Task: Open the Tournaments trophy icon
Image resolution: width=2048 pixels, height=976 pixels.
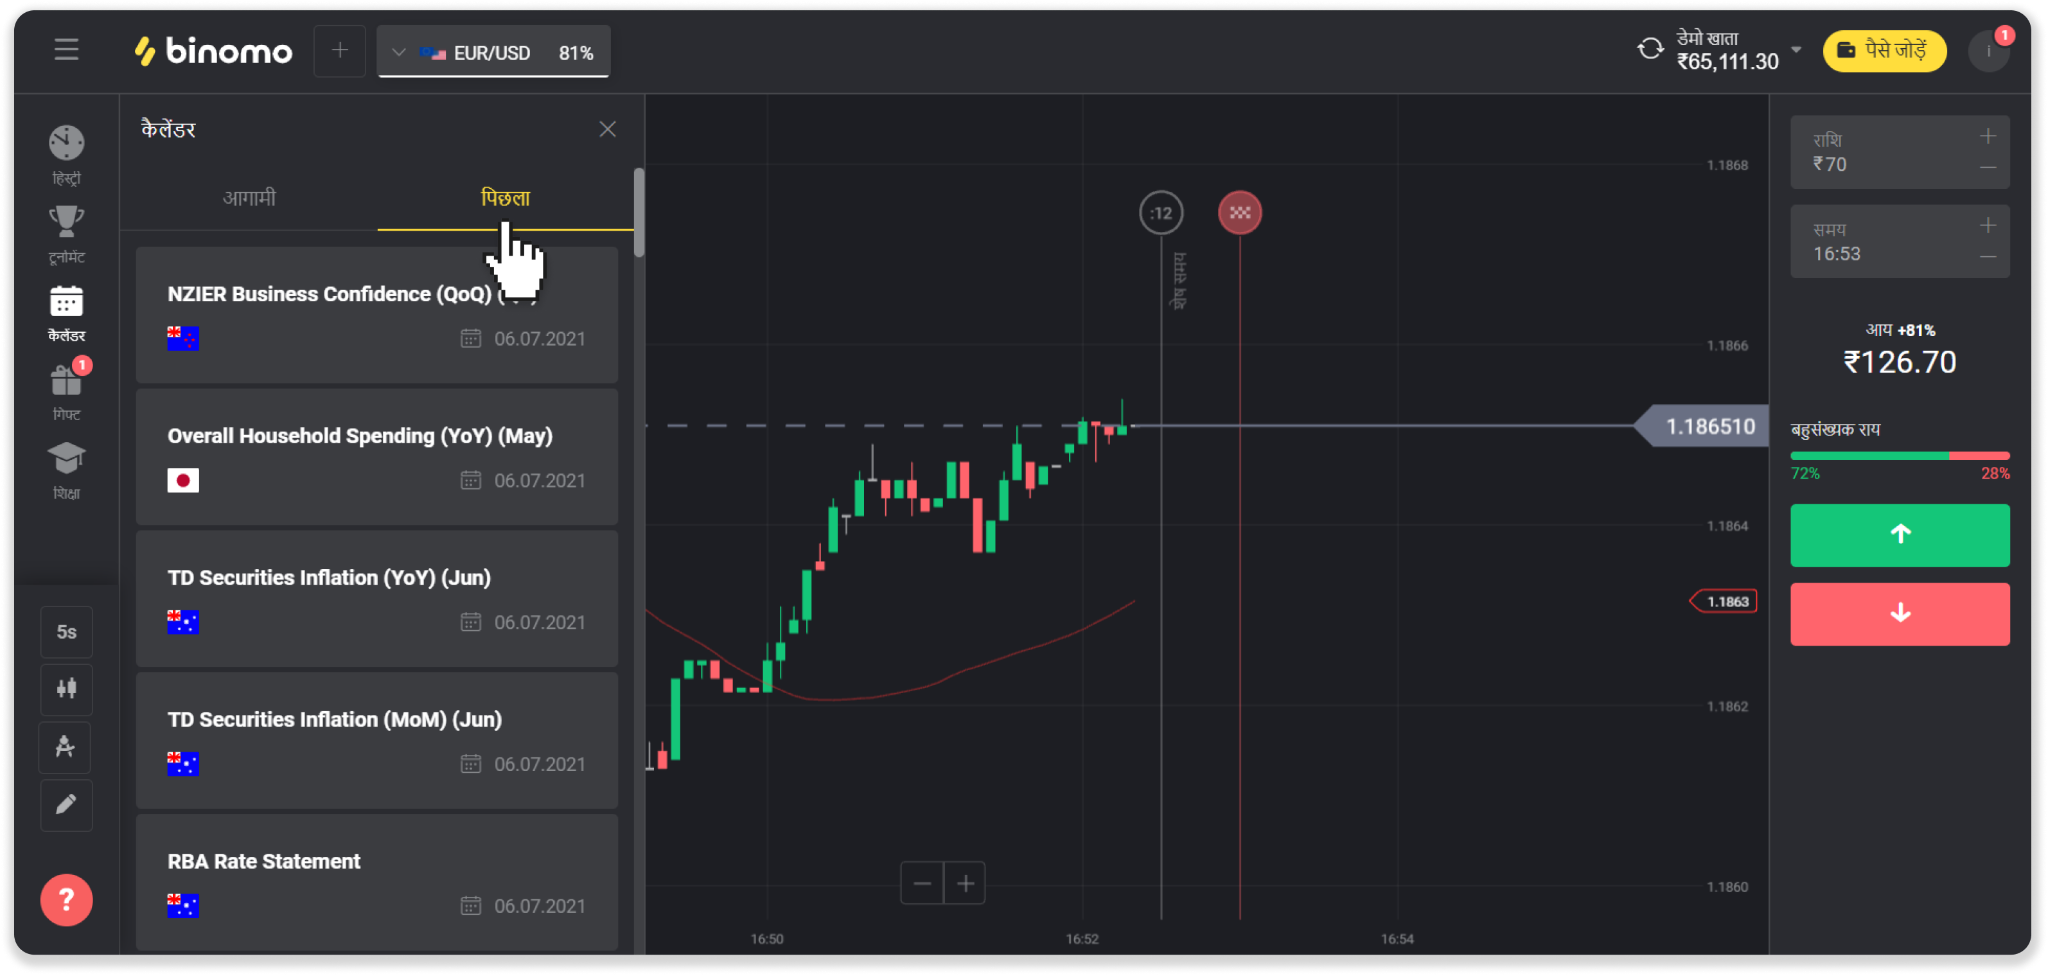Action: [66, 222]
